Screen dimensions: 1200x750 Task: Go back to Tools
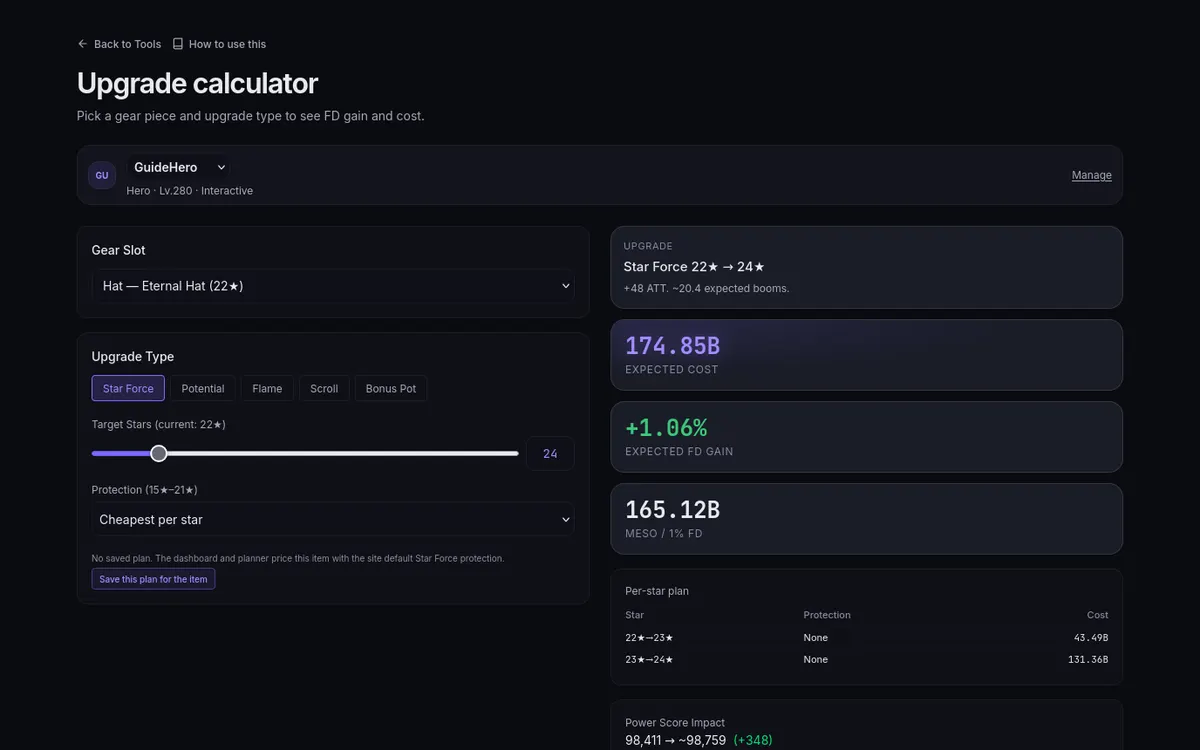tap(119, 44)
